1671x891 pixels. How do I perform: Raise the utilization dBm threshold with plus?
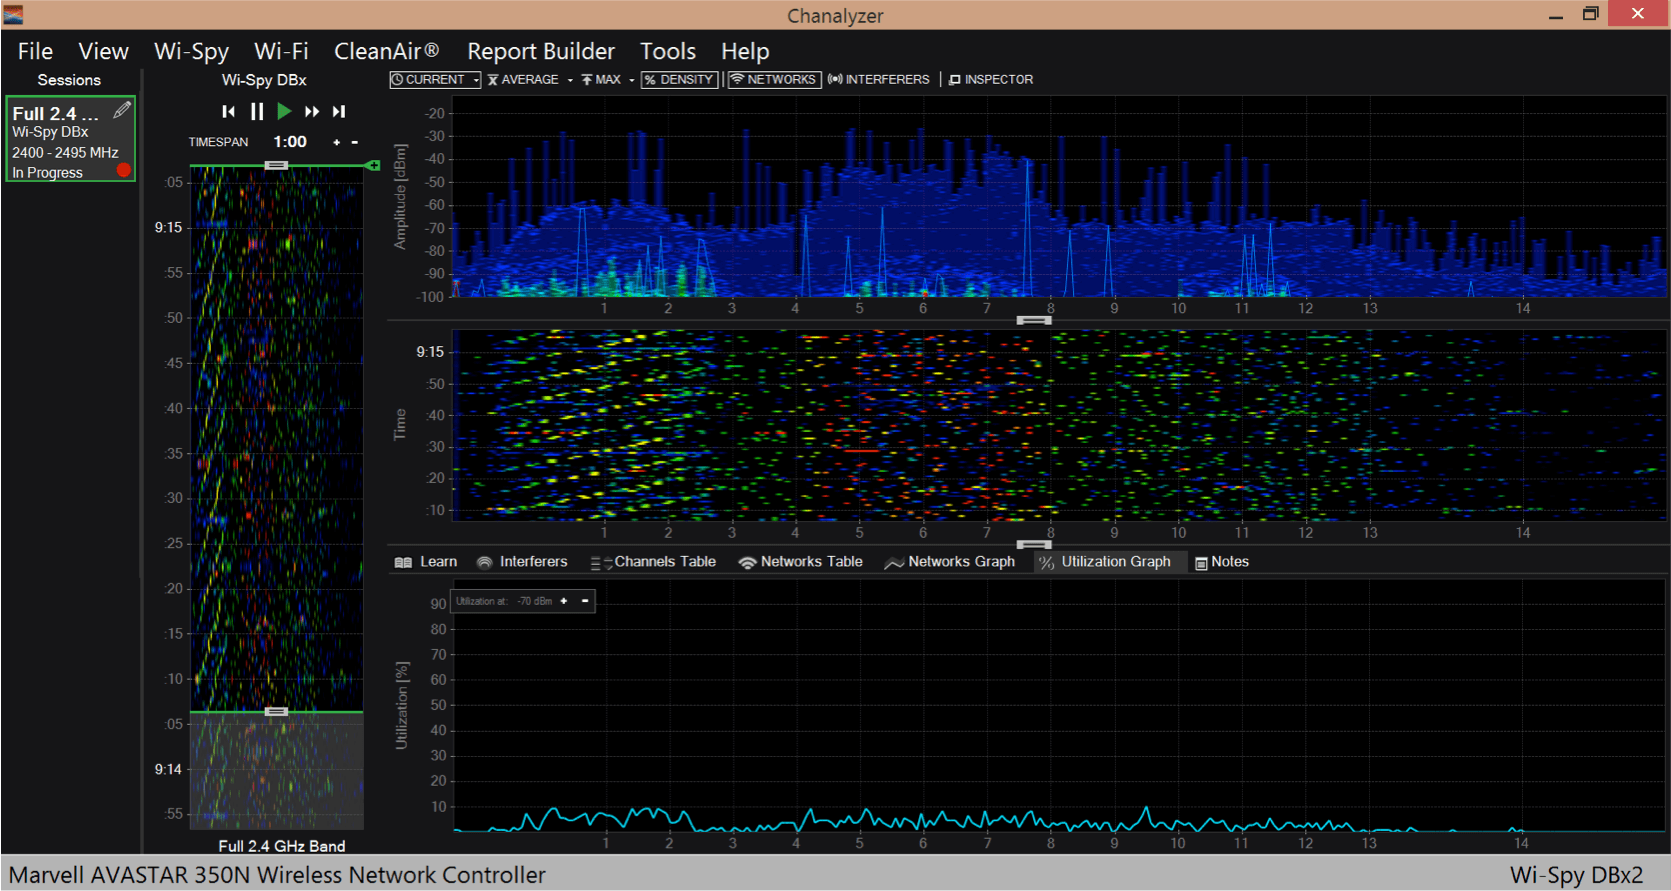pos(564,601)
